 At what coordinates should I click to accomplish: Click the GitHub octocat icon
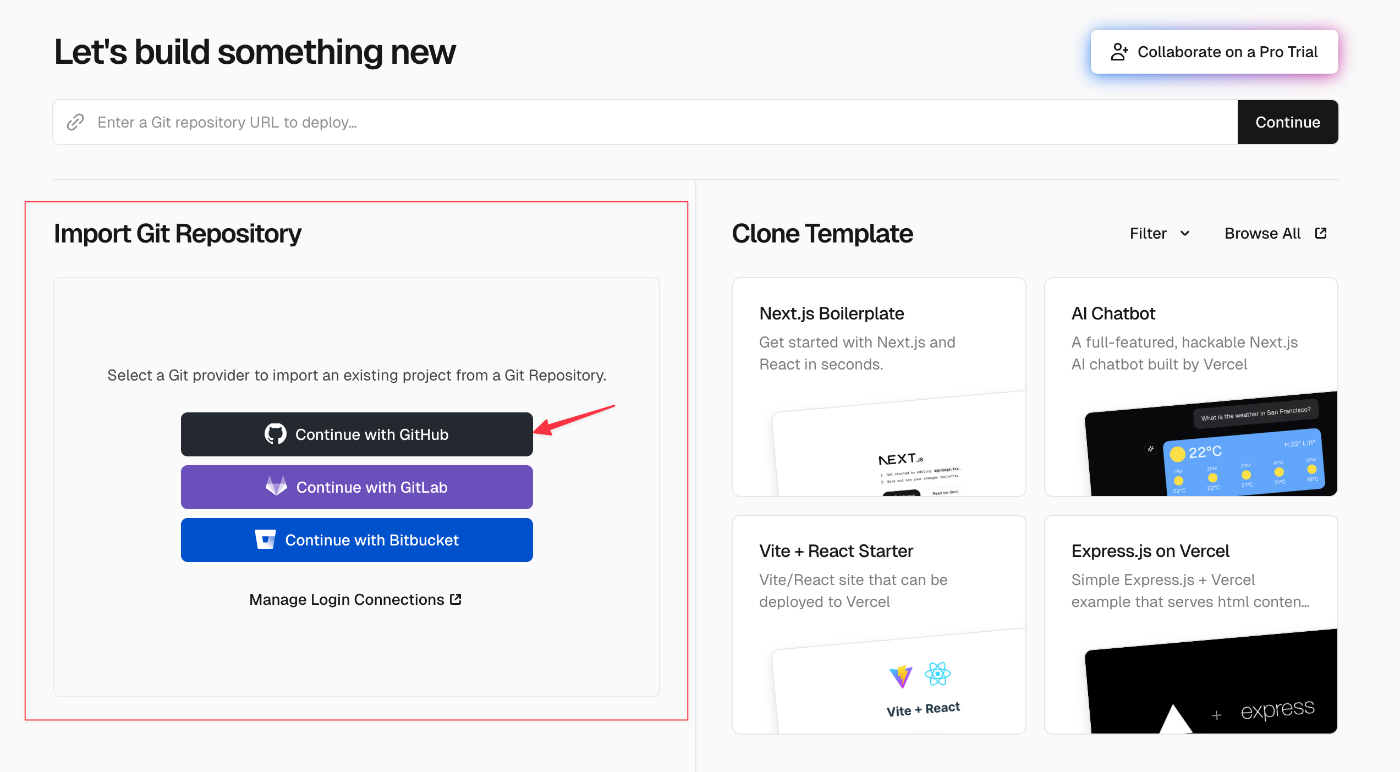tap(275, 434)
